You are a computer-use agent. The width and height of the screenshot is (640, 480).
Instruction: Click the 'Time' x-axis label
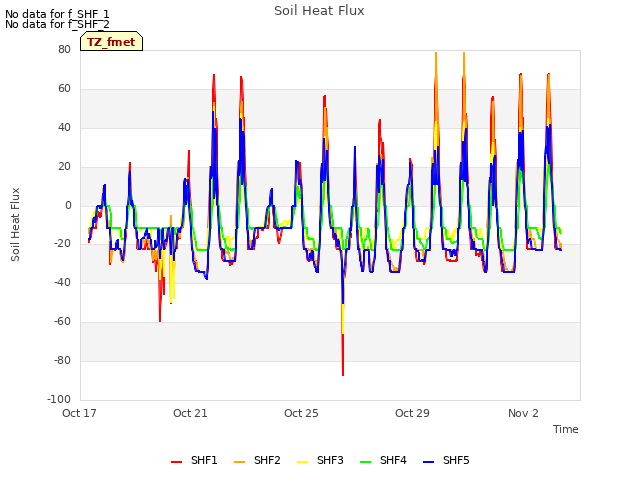[x=566, y=429]
